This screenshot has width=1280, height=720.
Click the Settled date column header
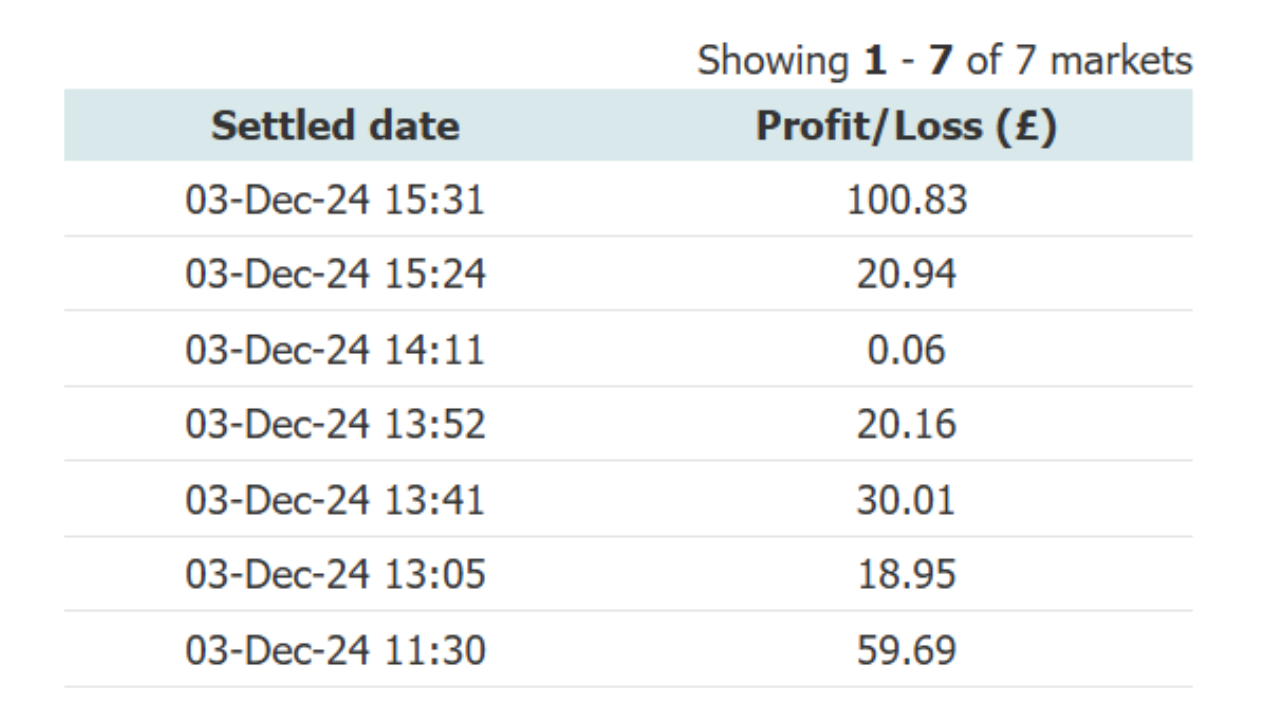(335, 126)
